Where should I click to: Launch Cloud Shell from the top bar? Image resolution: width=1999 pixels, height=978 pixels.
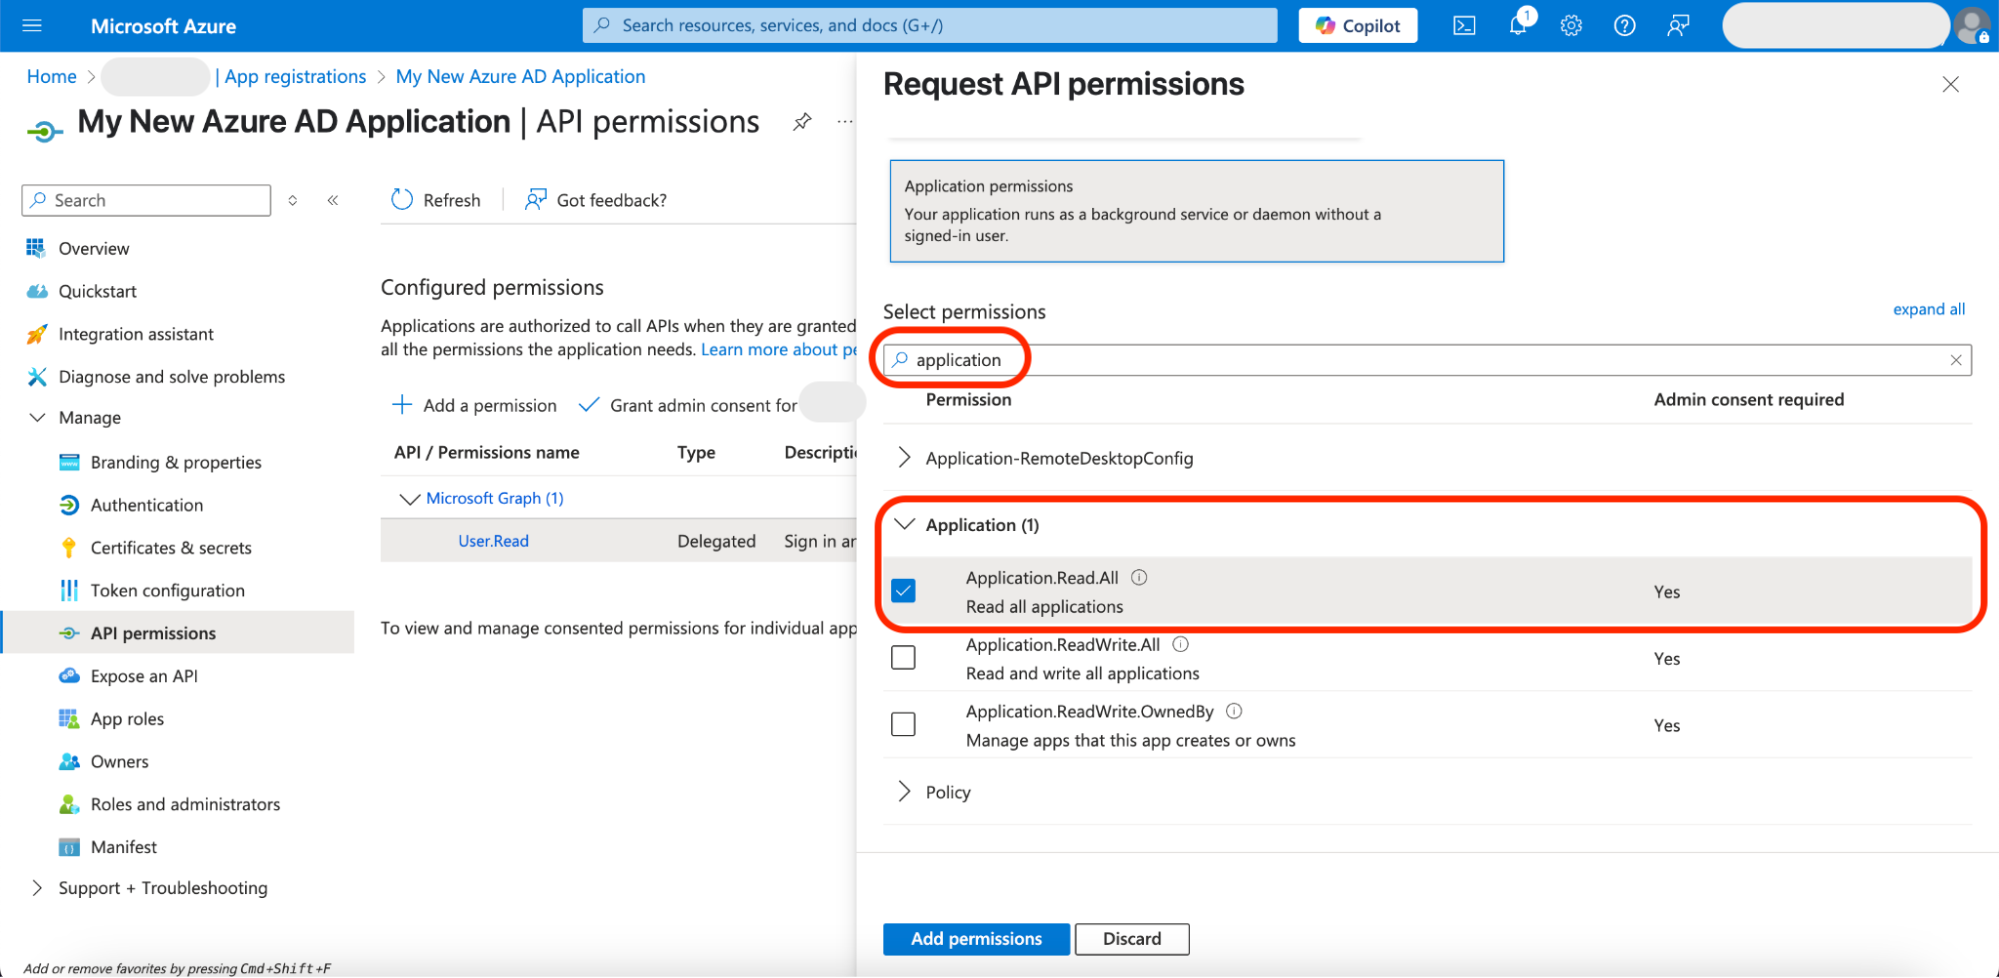(x=1464, y=26)
